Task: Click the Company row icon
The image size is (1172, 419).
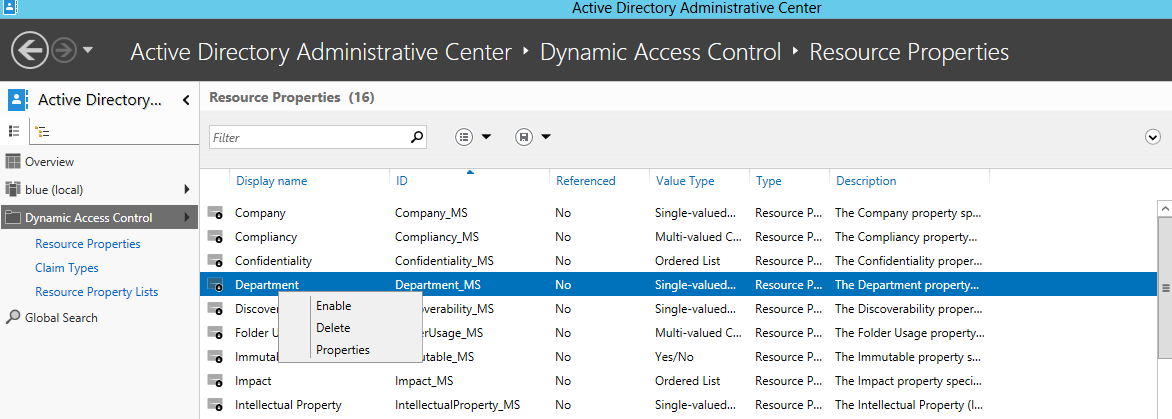Action: [215, 213]
